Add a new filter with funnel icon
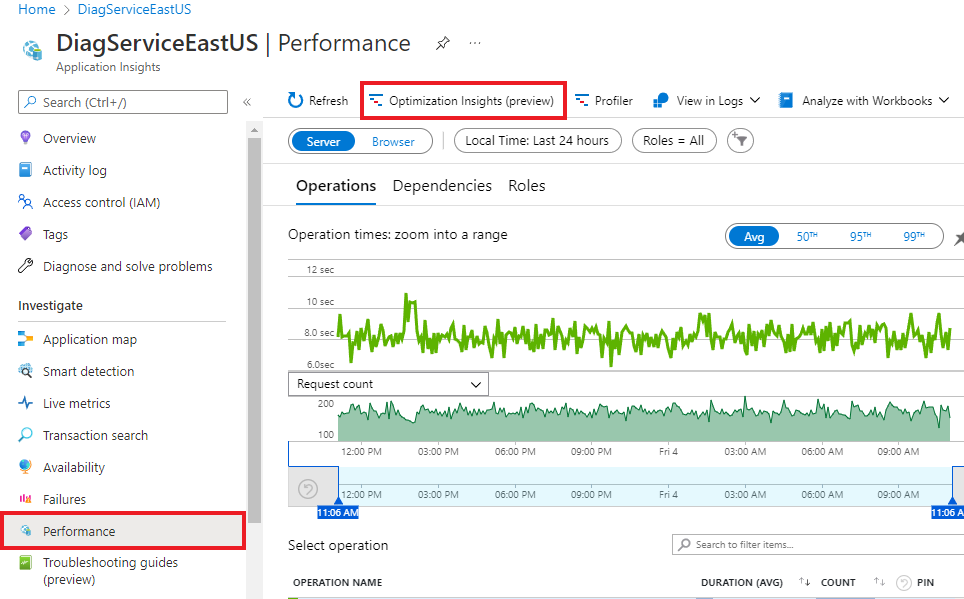The image size is (964, 599). (x=740, y=141)
